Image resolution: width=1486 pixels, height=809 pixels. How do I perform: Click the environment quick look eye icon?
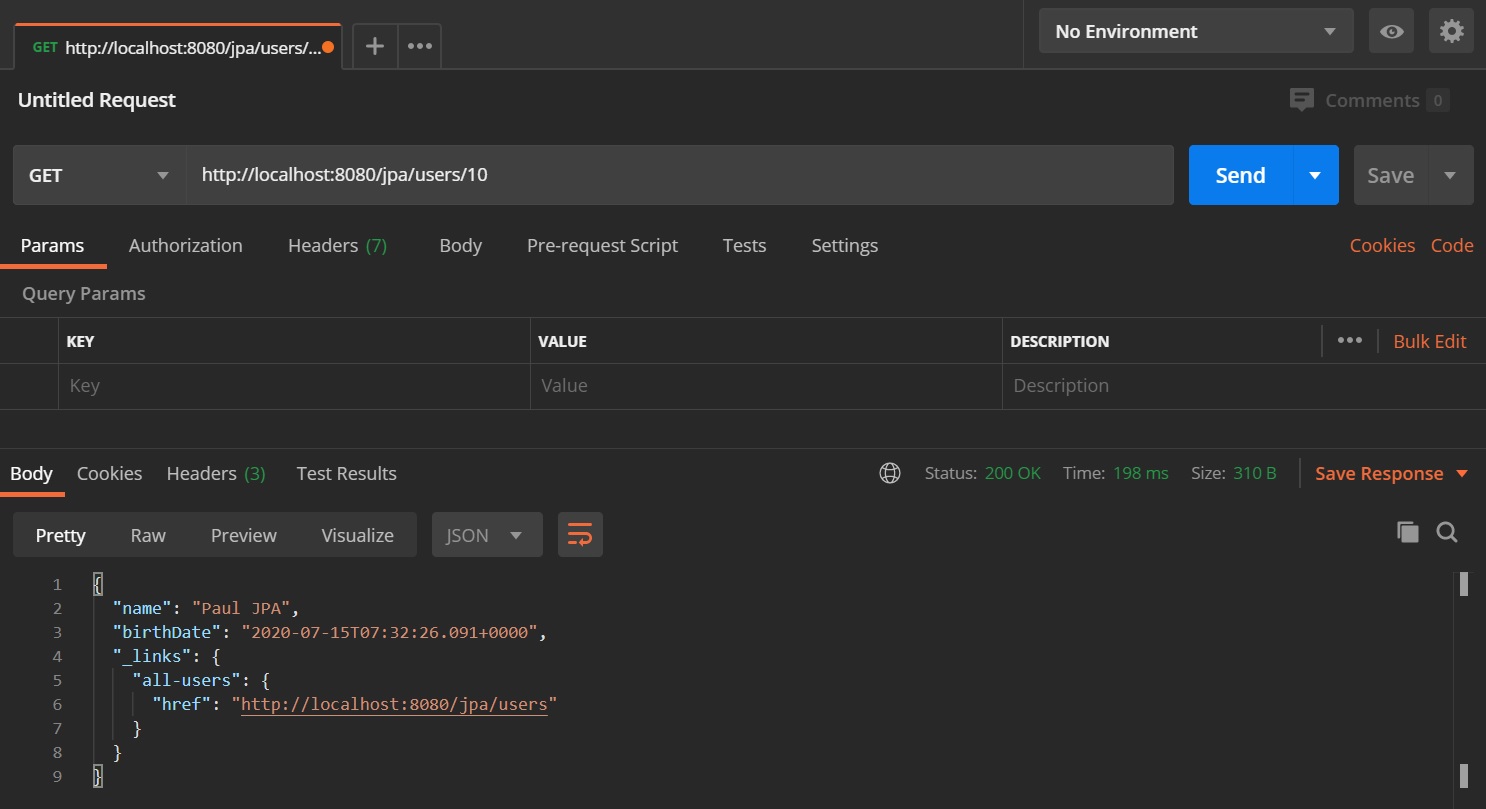(x=1391, y=31)
